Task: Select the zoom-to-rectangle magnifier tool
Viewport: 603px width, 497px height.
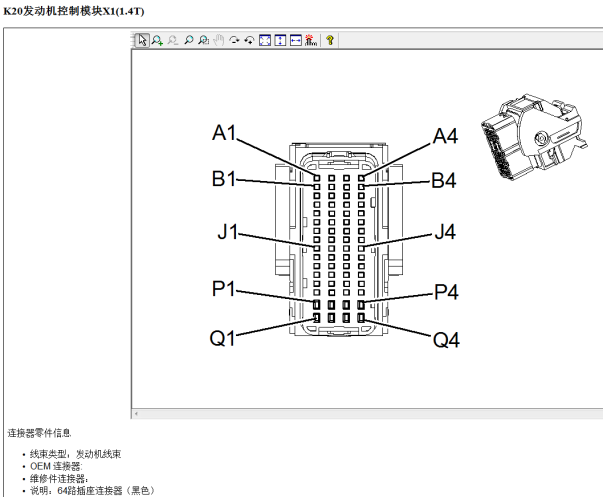Action: click(x=203, y=40)
